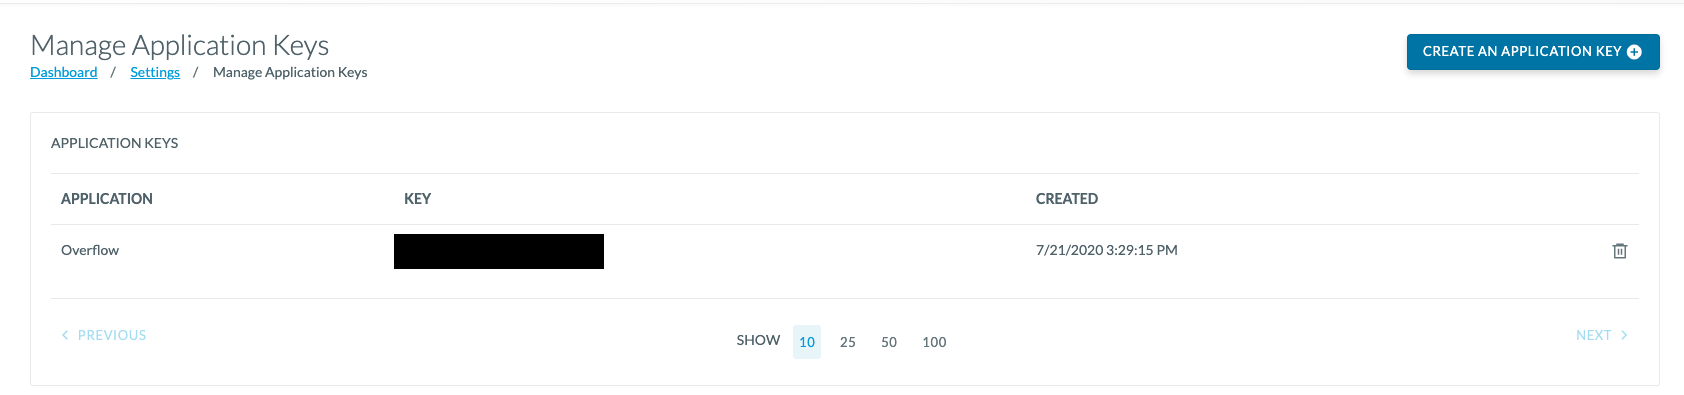Click the plus icon on Create Application Key
1684x395 pixels.
coord(1634,52)
